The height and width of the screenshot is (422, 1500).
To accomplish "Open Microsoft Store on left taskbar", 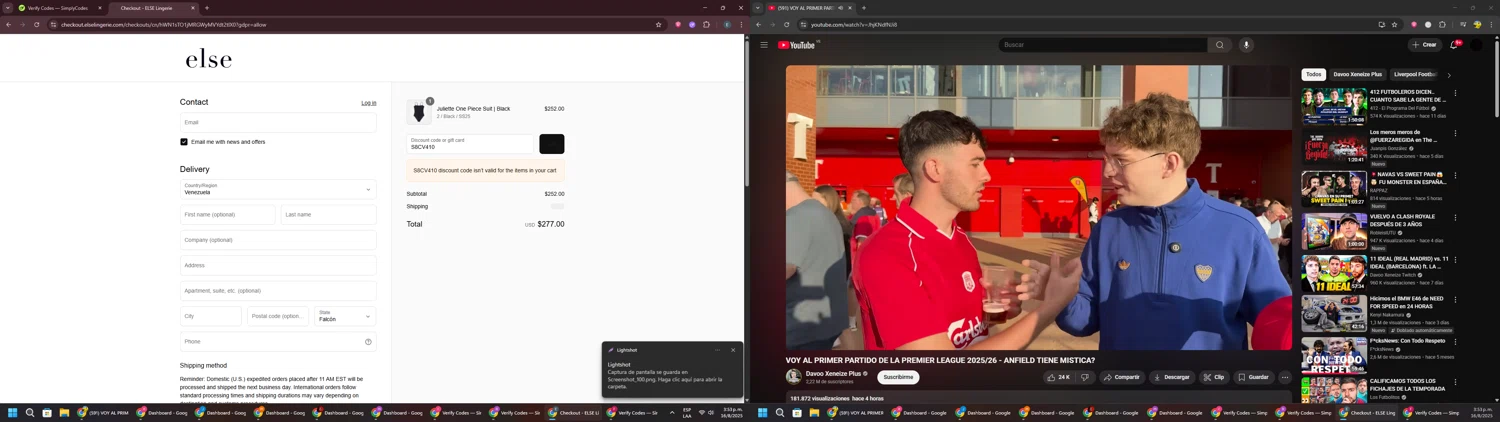I will [x=47, y=412].
